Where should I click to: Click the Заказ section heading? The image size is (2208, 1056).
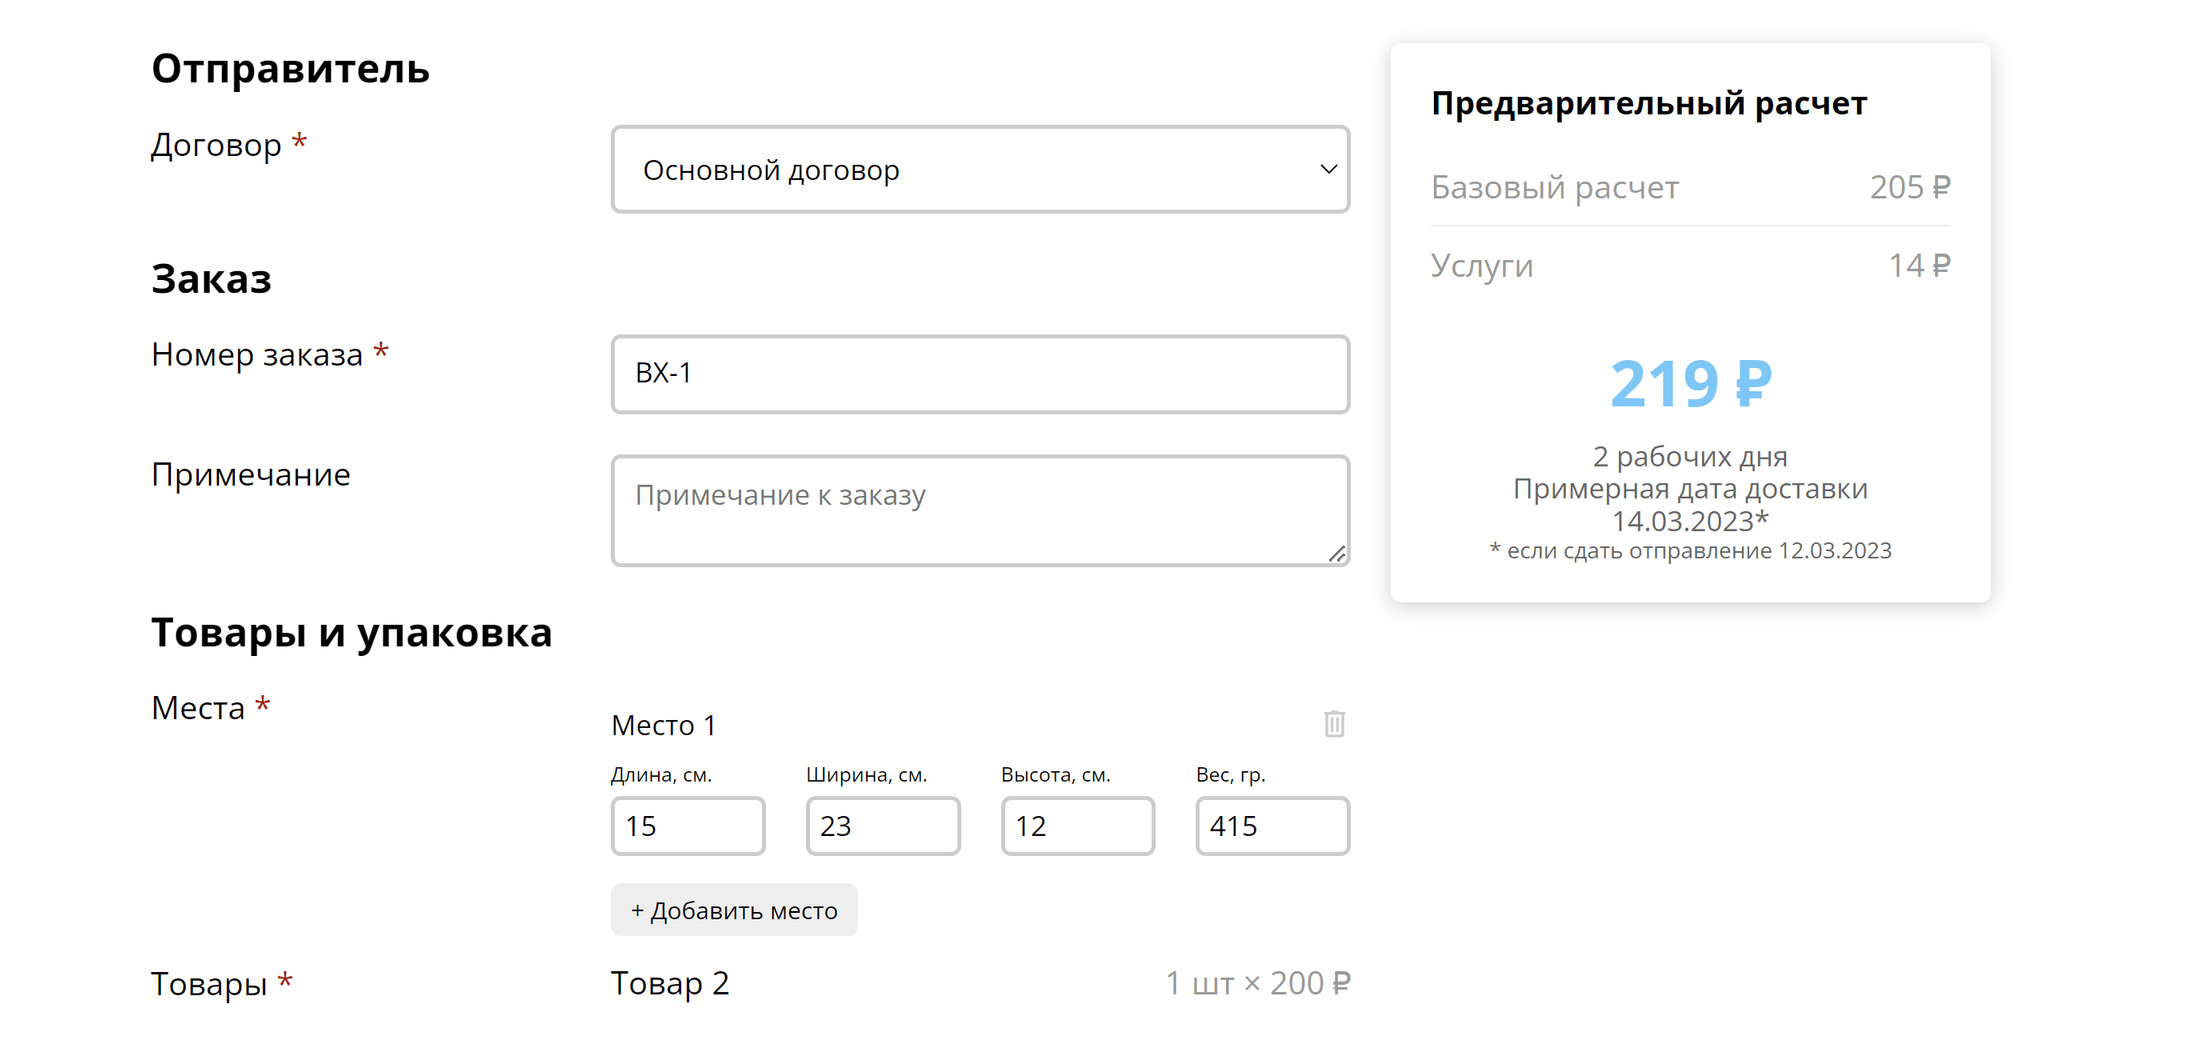point(211,279)
